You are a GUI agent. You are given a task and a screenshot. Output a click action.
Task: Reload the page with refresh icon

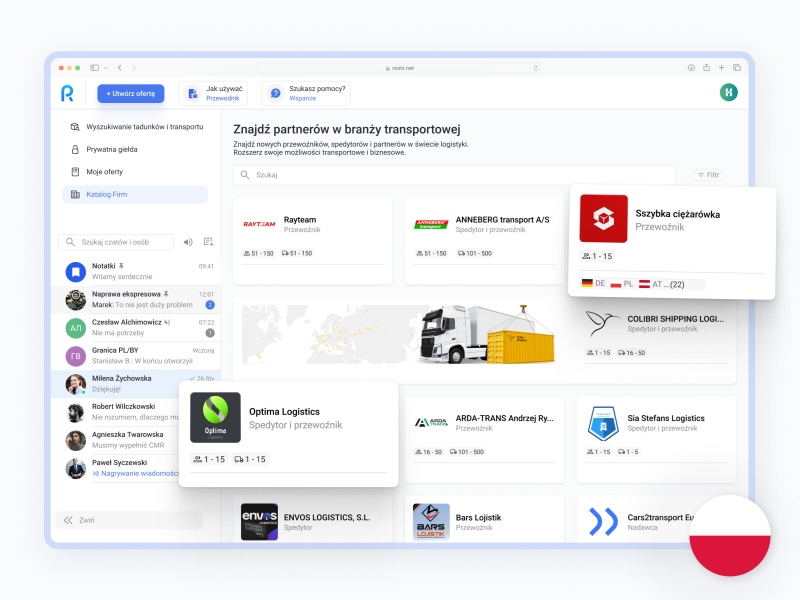click(x=536, y=68)
